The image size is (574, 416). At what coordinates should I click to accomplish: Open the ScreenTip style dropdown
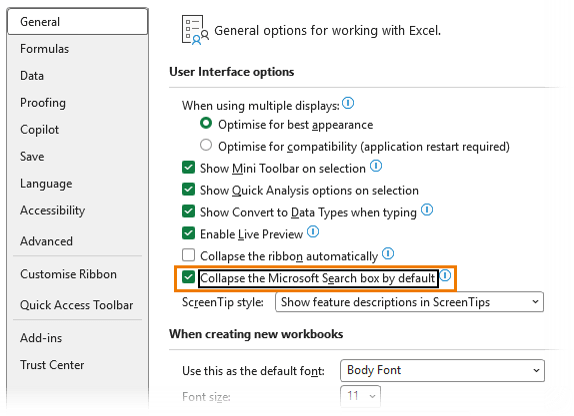[x=409, y=302]
